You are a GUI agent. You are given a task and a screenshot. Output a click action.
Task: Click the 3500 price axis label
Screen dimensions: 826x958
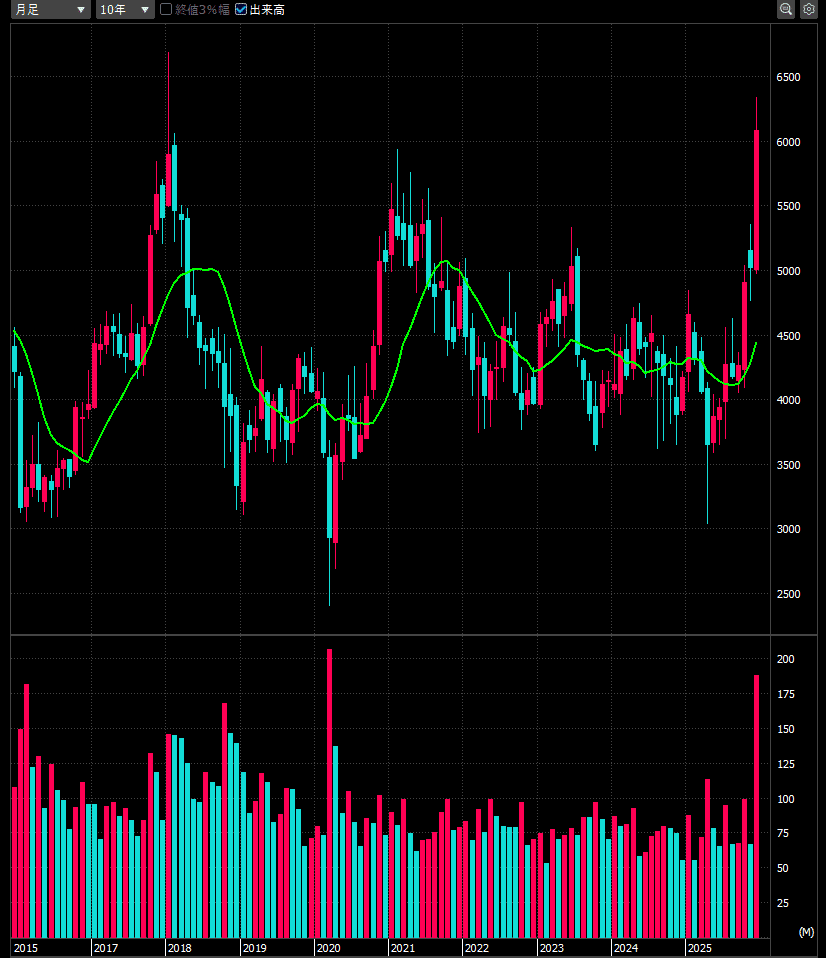[788, 465]
